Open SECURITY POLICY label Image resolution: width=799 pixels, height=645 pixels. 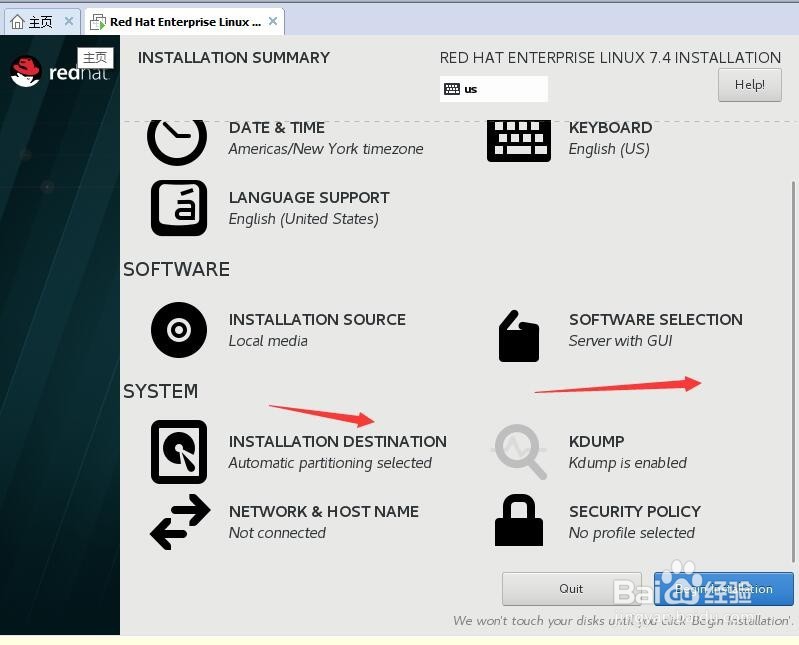tap(635, 512)
